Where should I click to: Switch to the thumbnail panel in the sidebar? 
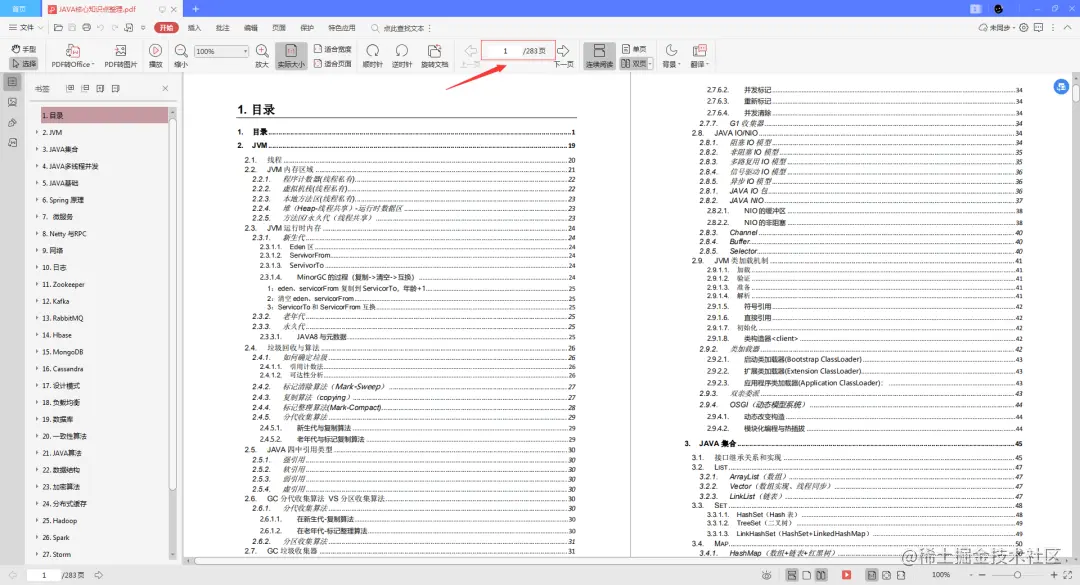(12, 103)
